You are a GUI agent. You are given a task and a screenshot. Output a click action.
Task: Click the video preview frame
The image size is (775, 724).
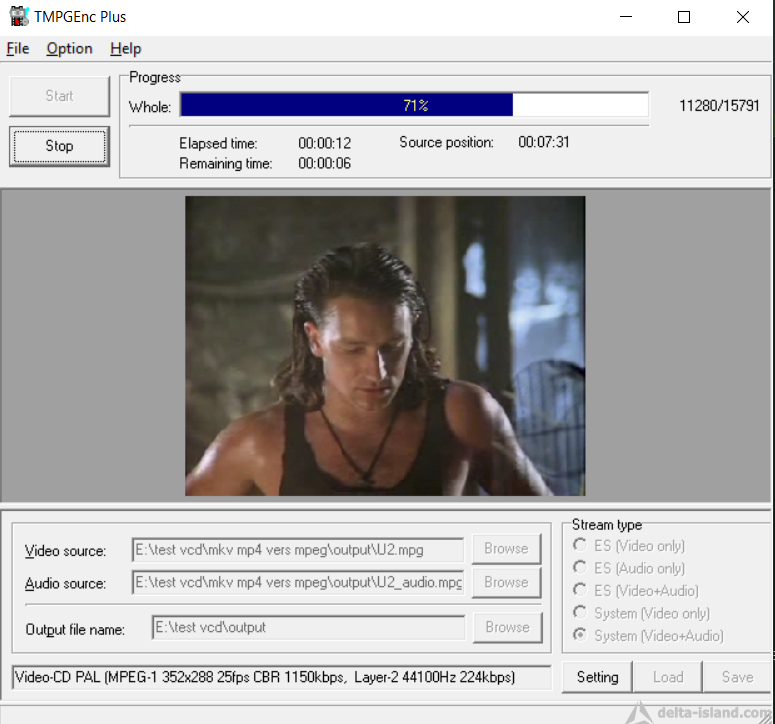pyautogui.click(x=385, y=346)
